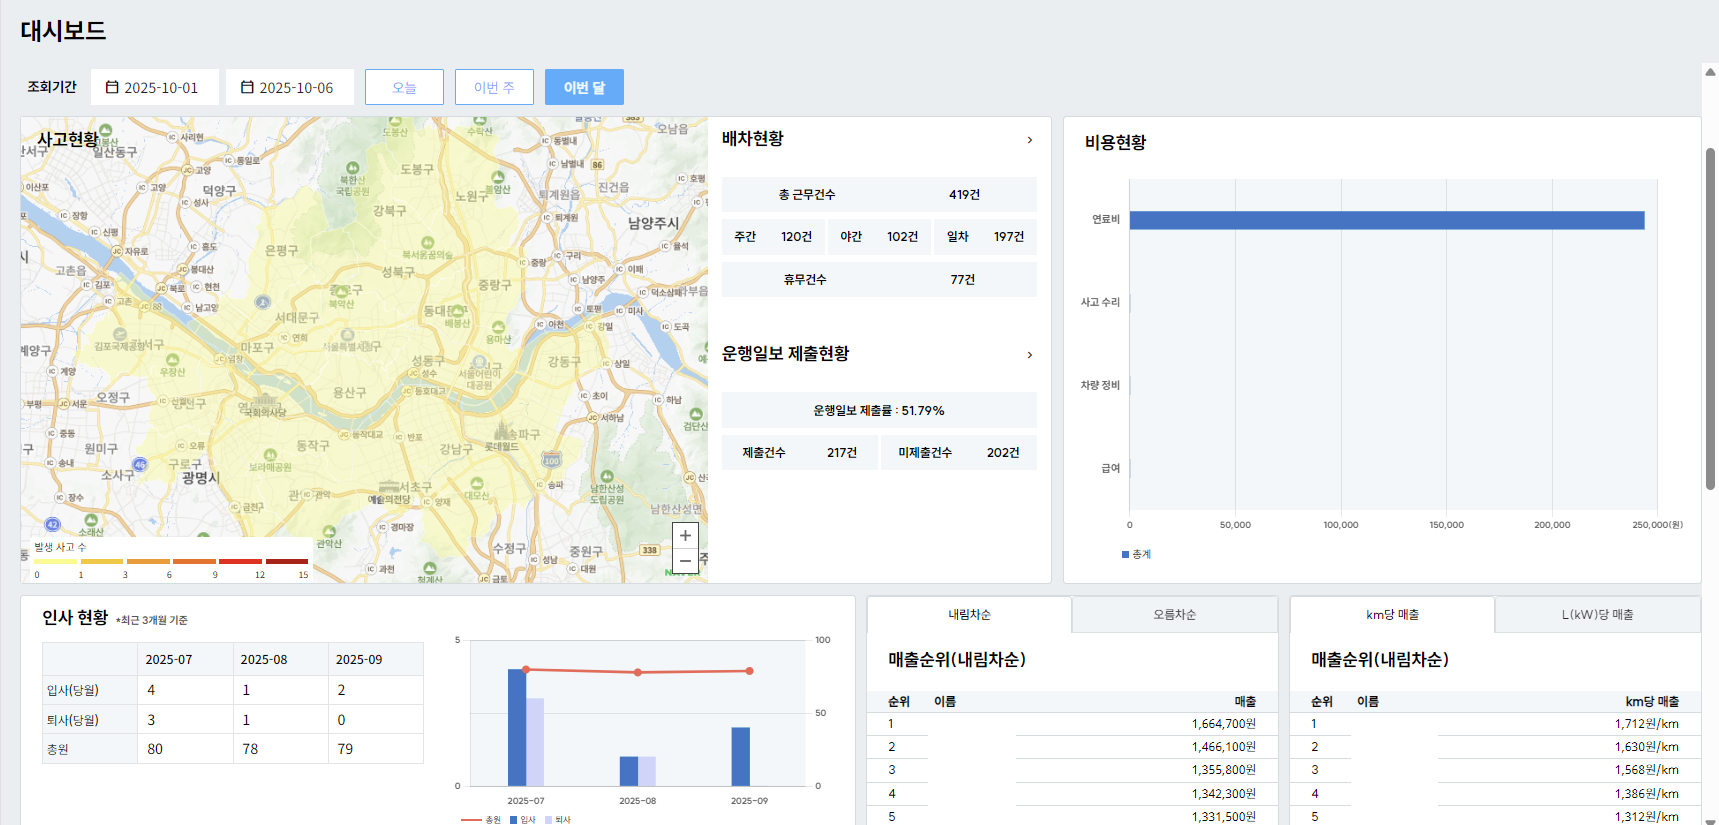
Task: Click the dark red swatch in the accident legend
Action: (287, 561)
